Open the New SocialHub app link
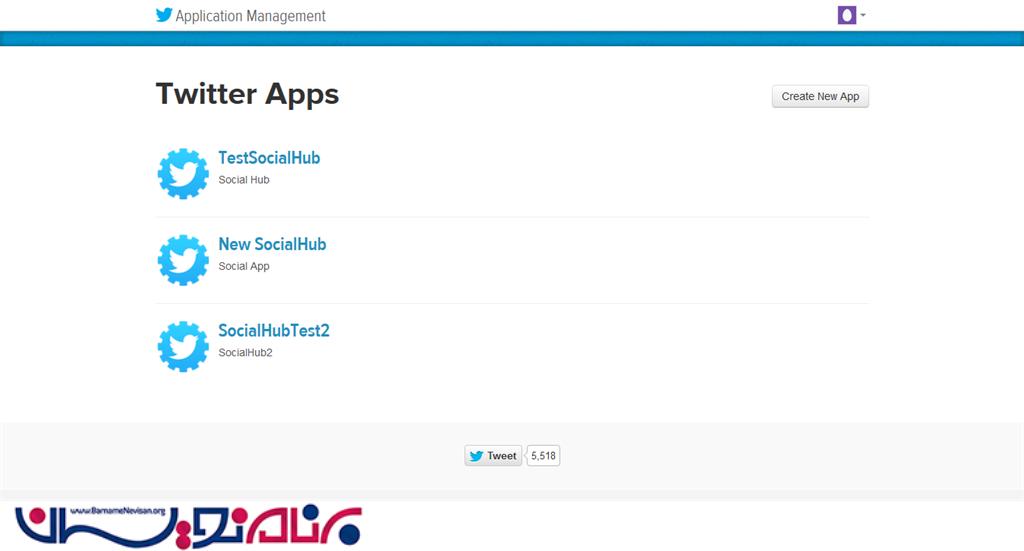This screenshot has width=1024, height=551. coord(272,244)
